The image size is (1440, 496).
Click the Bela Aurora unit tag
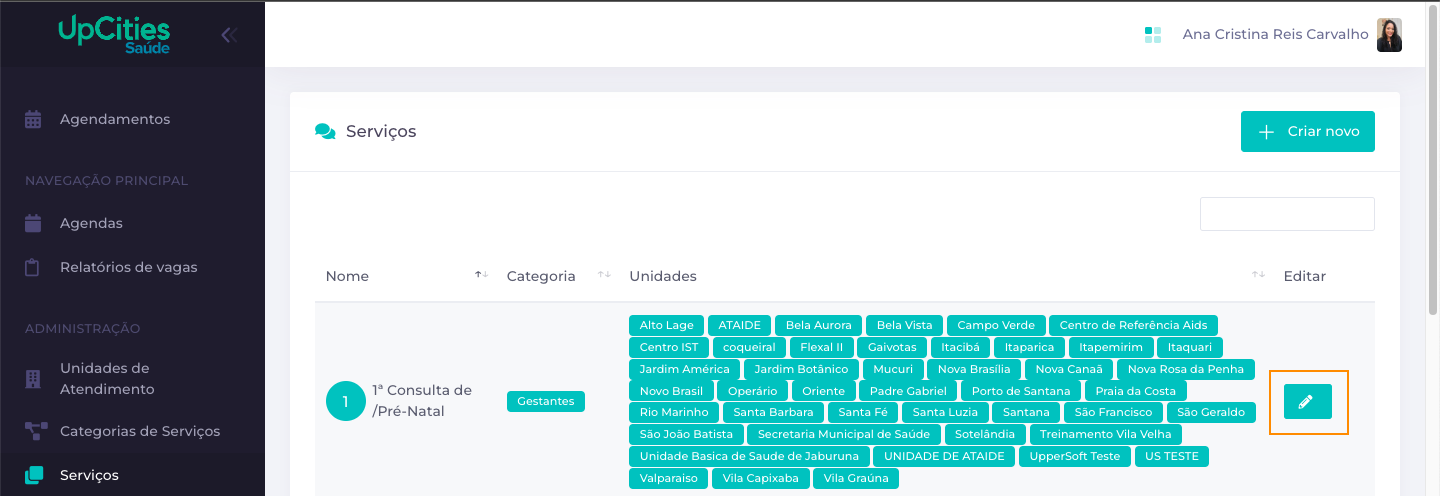point(819,325)
